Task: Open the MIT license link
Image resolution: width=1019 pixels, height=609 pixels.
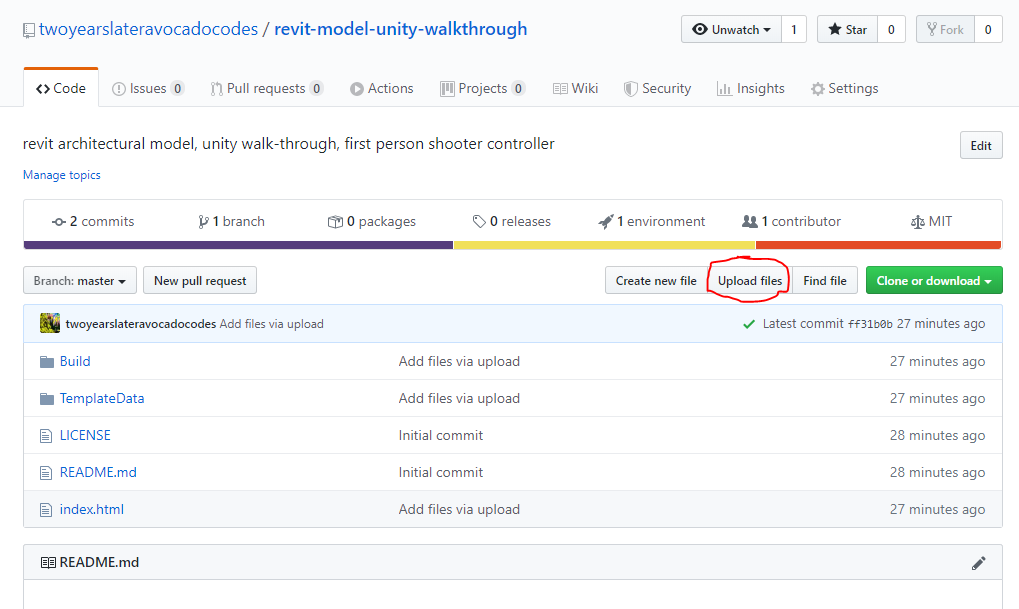Action: (x=931, y=222)
